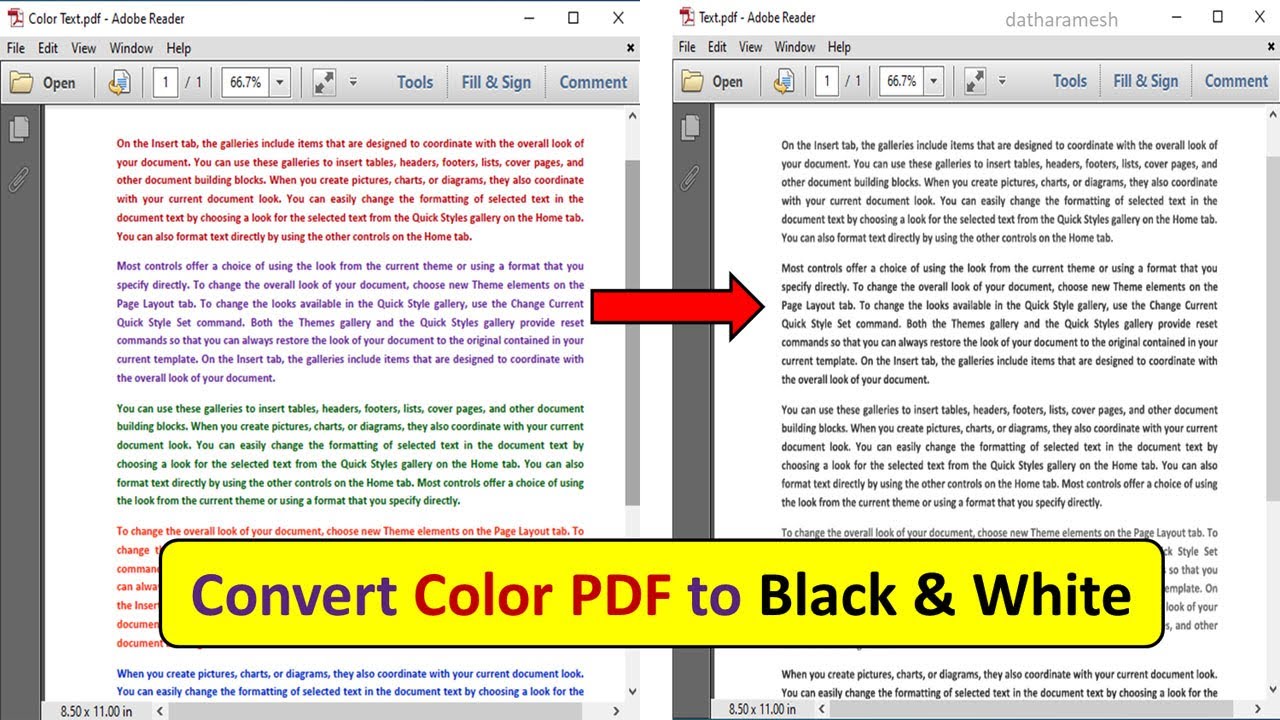This screenshot has height=720, width=1280.
Task: Open attachments paperclip panel in Color Text.pdf sidebar
Action: (x=18, y=179)
